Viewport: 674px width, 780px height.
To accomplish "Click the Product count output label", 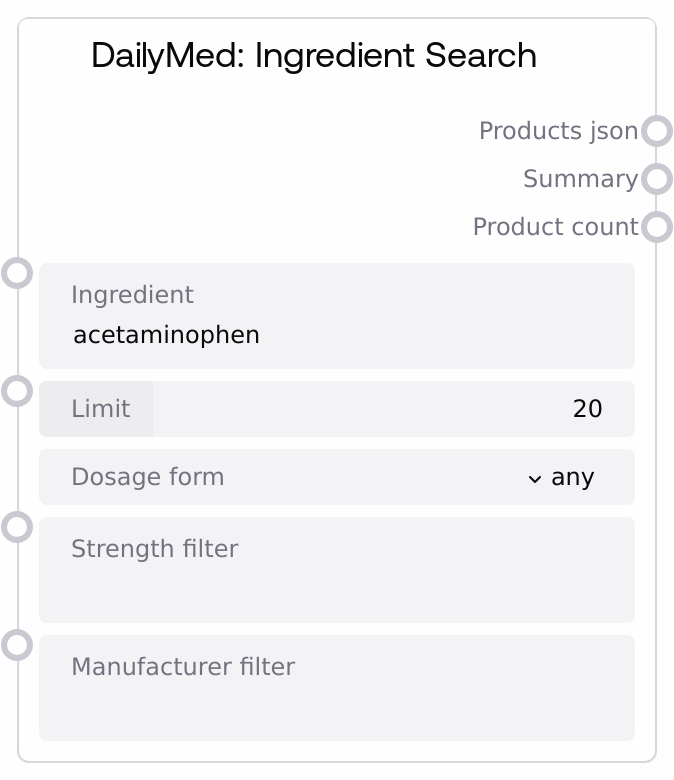I will [x=555, y=227].
